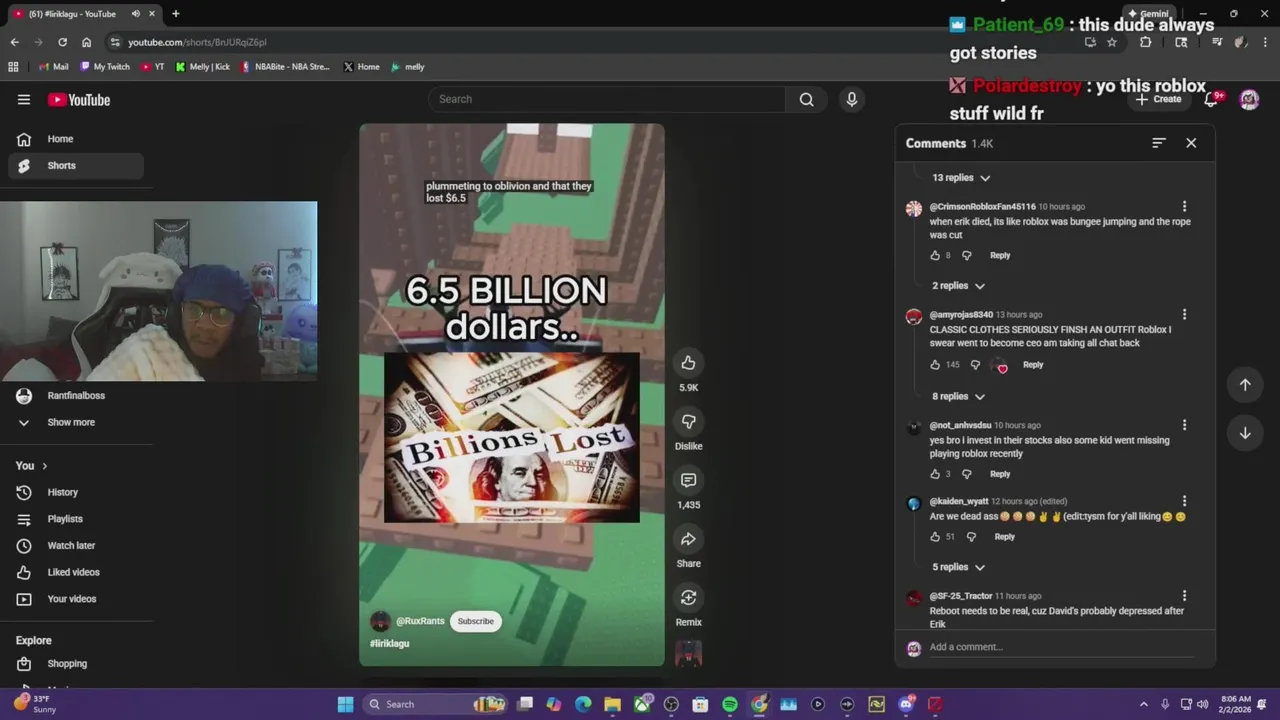Reload the page in browser toolbar
This screenshot has height=720, width=1280.
click(62, 42)
